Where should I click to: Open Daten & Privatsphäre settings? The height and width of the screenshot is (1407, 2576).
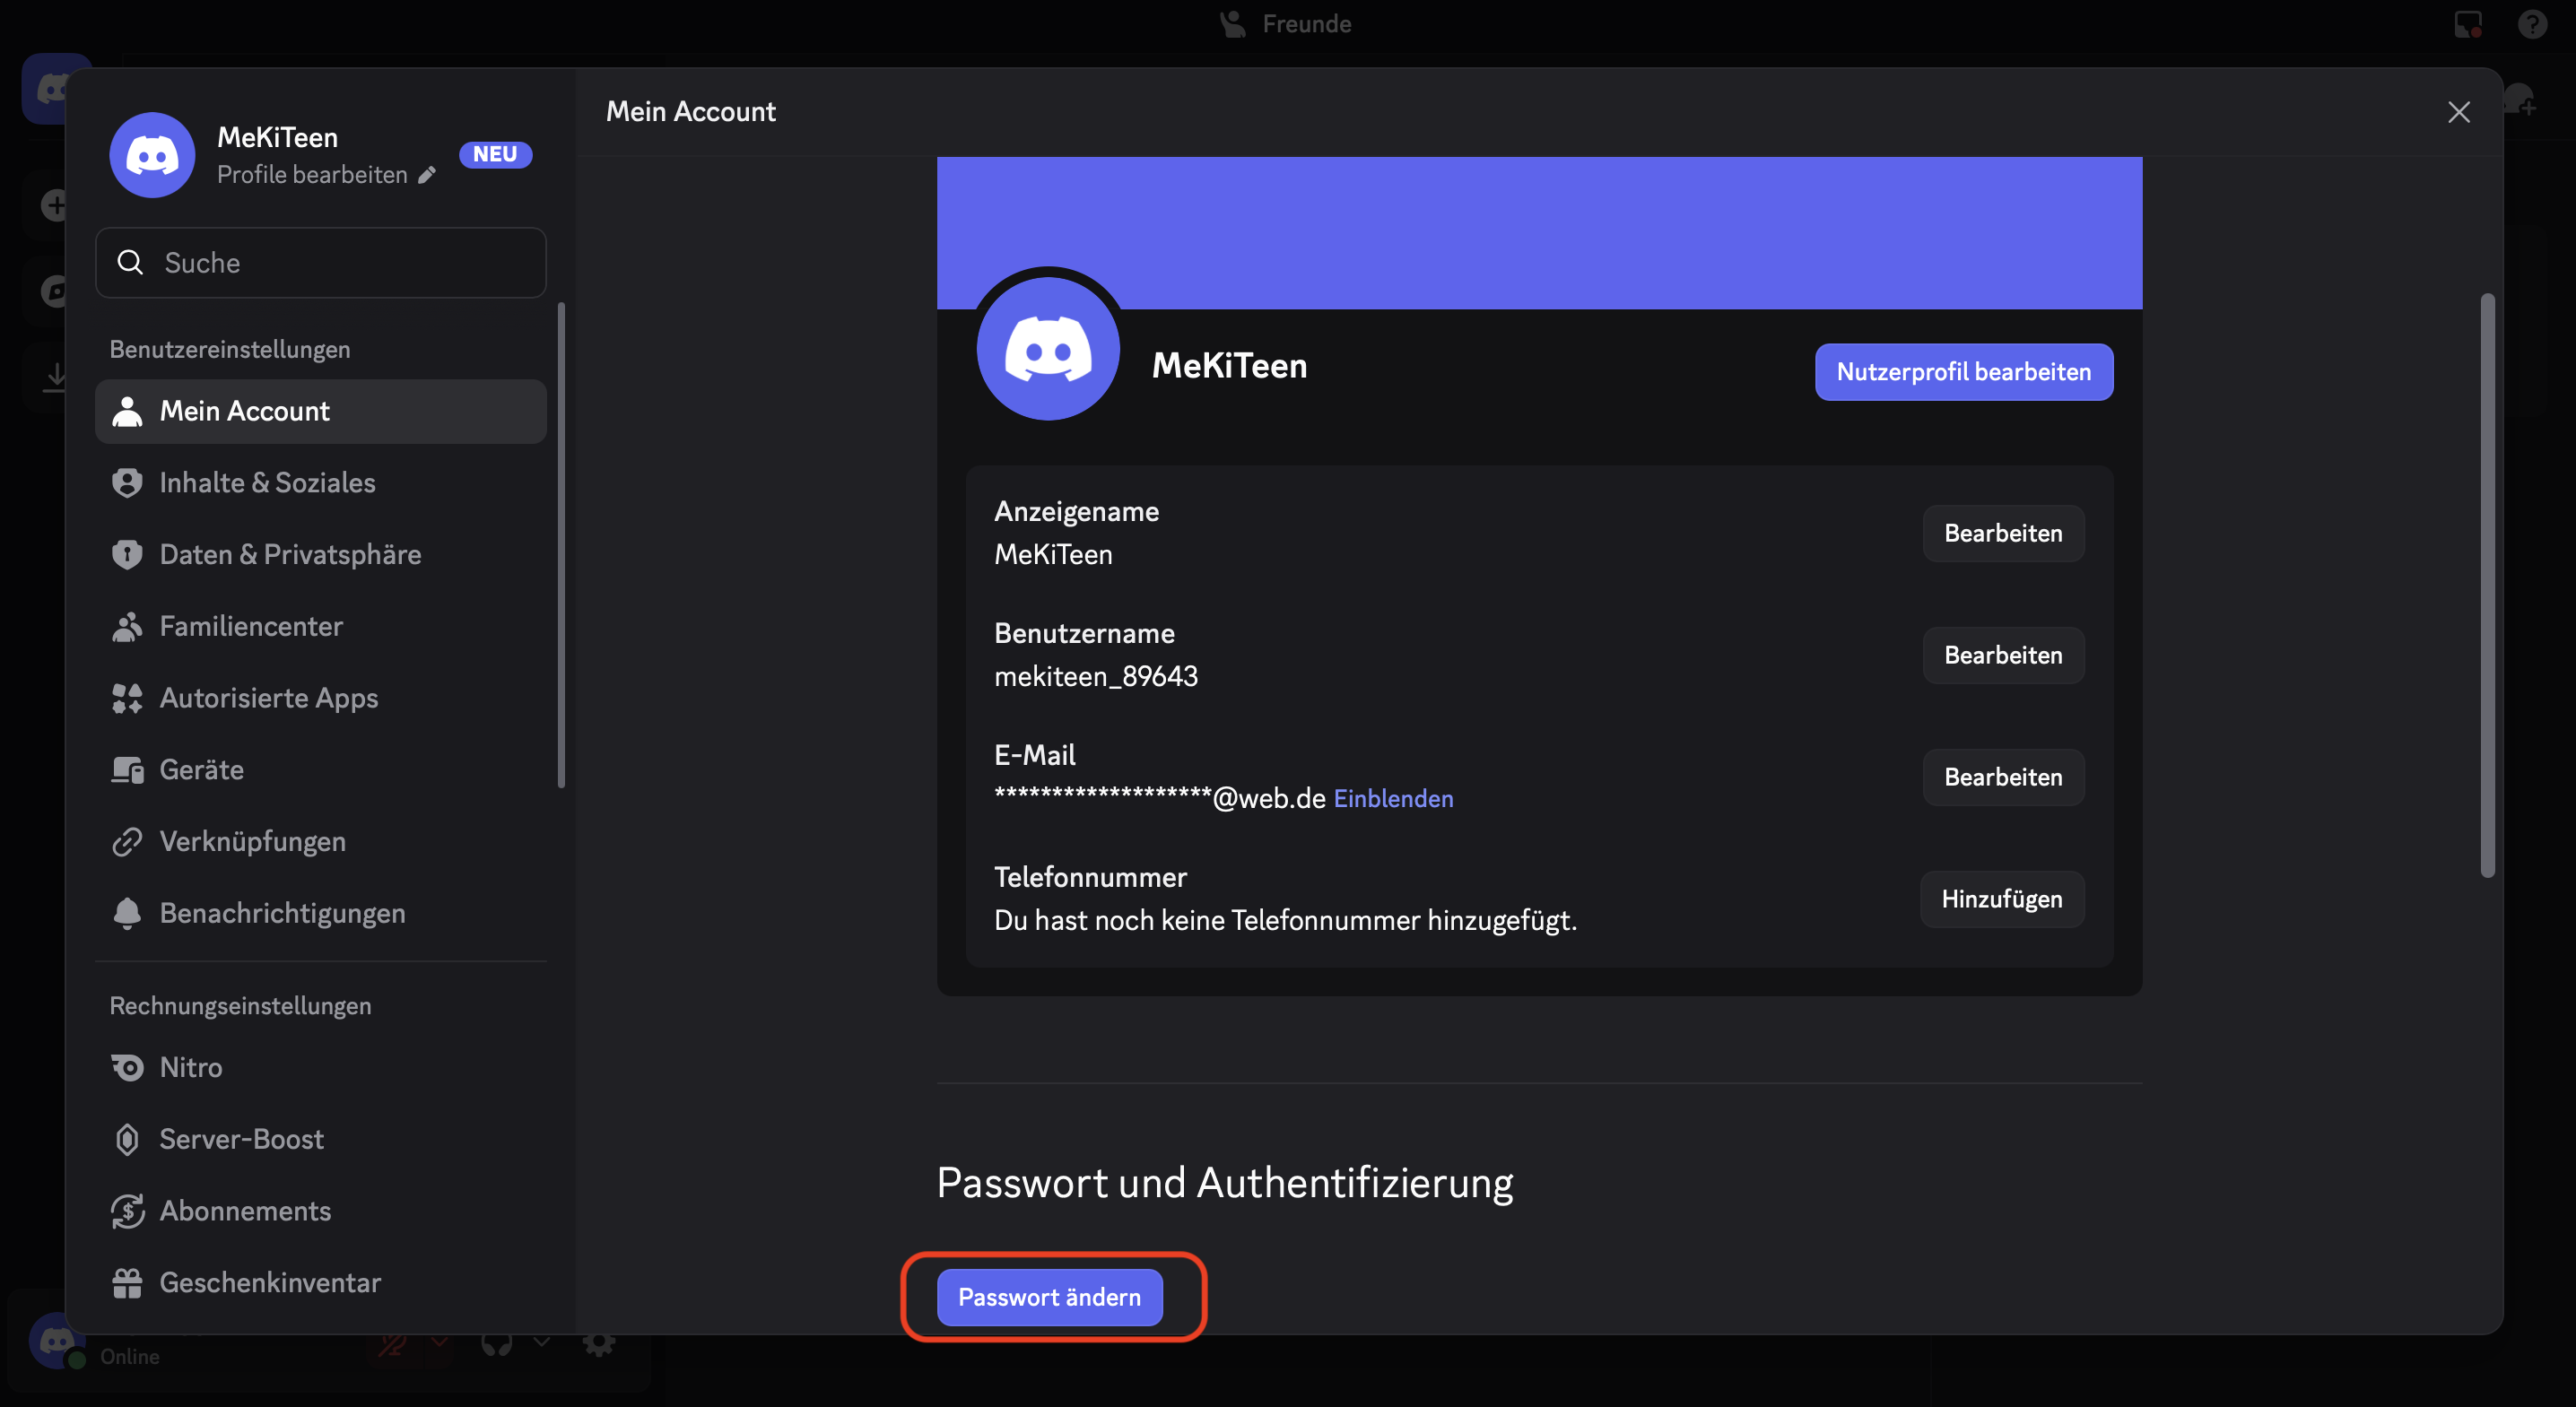coord(290,554)
